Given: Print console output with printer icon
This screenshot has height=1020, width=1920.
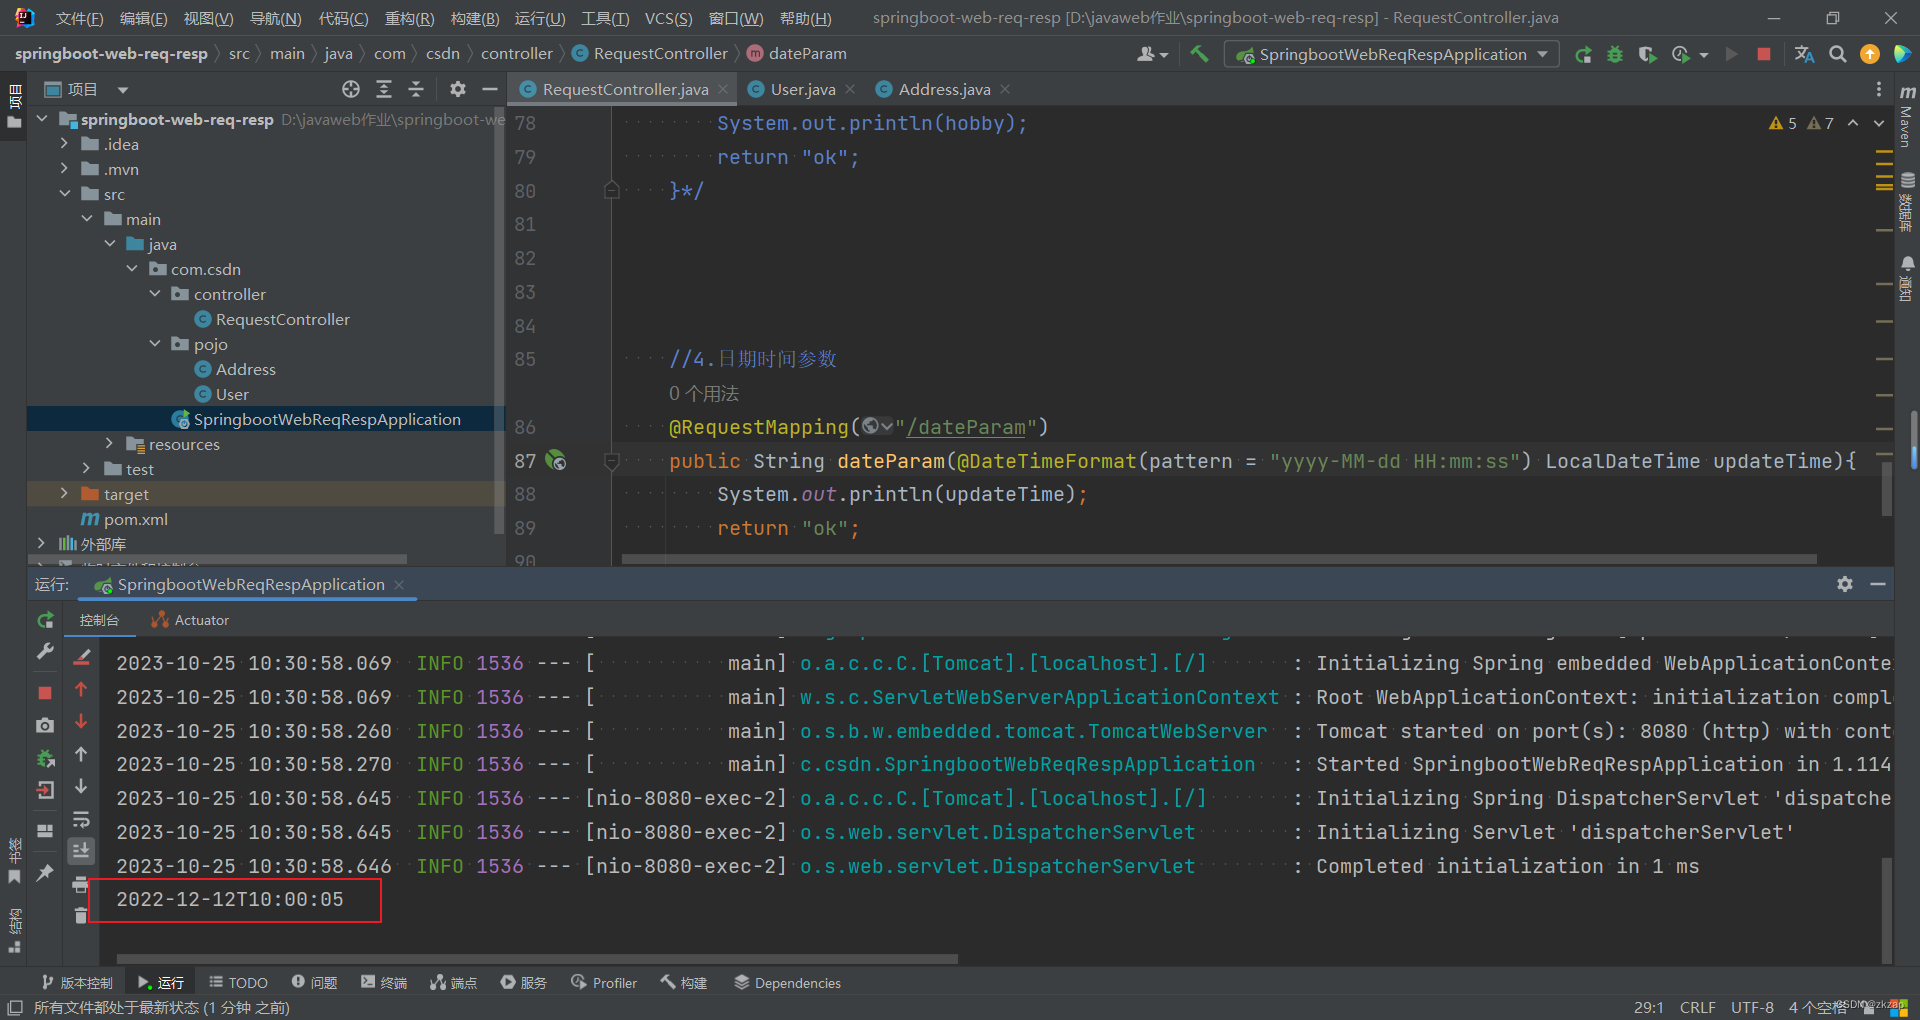Looking at the screenshot, I should [81, 883].
